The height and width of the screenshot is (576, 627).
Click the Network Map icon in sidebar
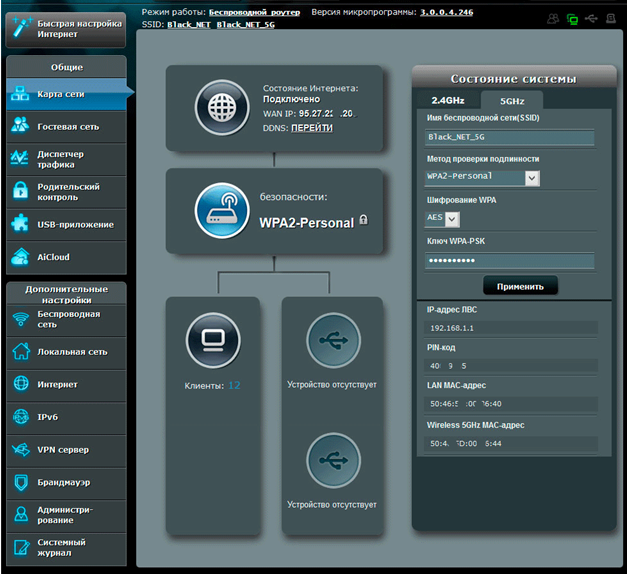20,94
